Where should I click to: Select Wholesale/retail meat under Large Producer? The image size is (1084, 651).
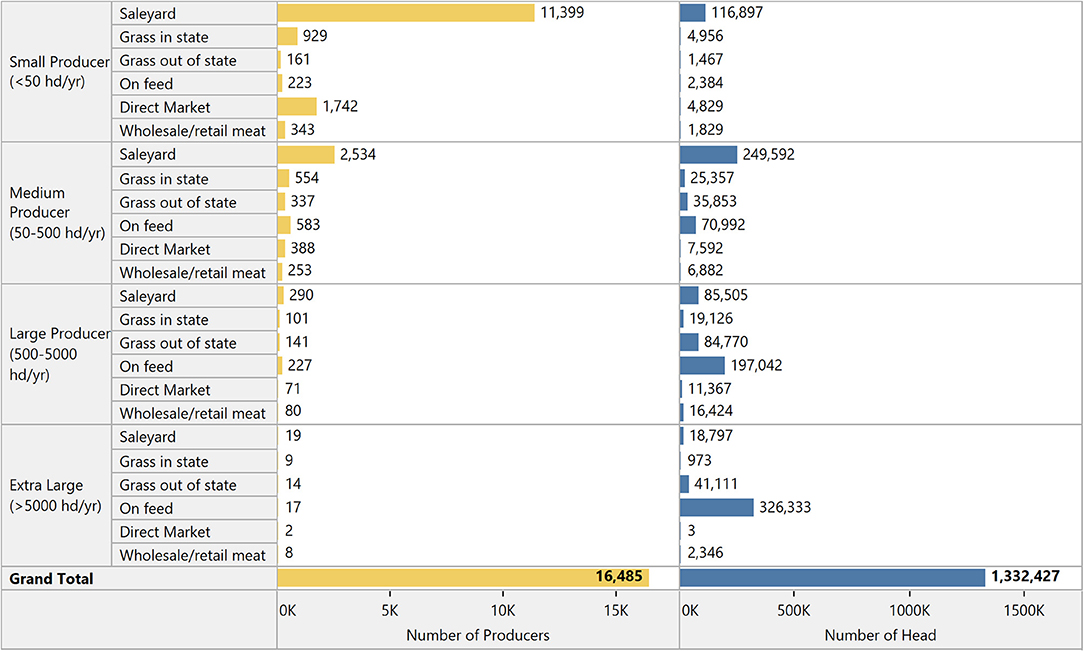click(192, 413)
